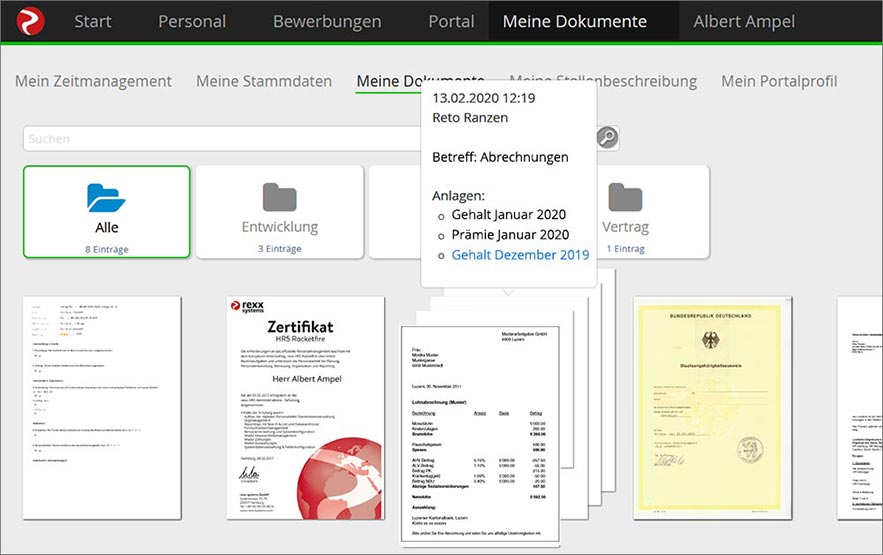The image size is (883, 555).
Task: Click the Vertrag folder label
Action: pos(625,227)
